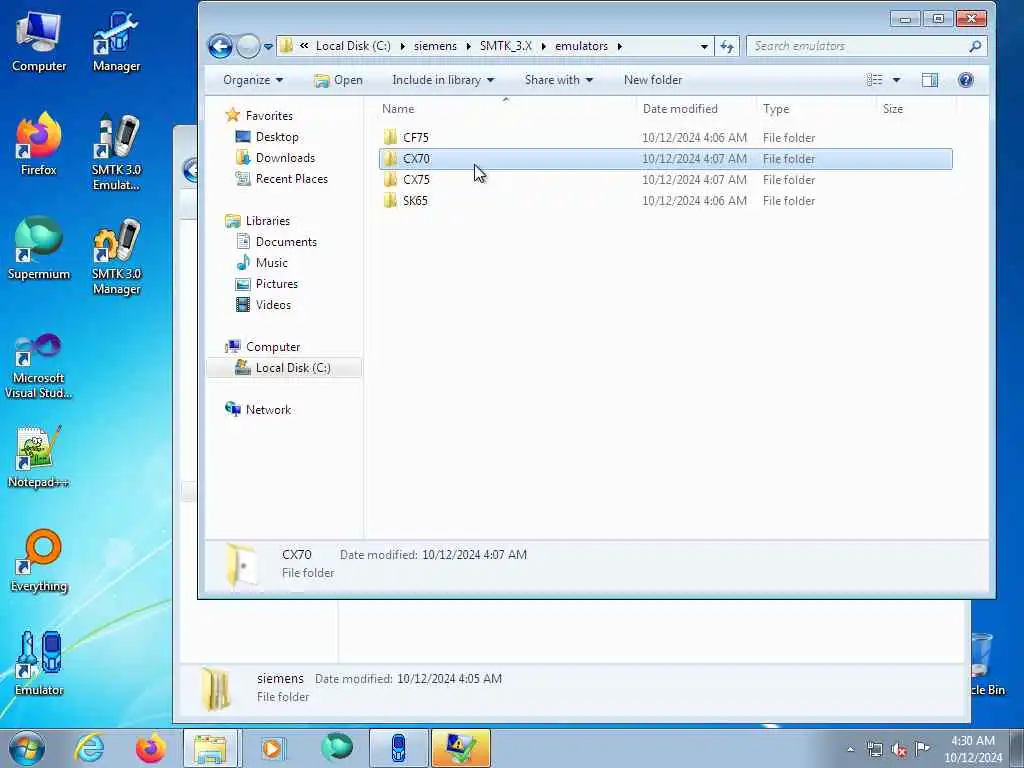
Task: Open the Computer desktop icon
Action: [x=39, y=40]
